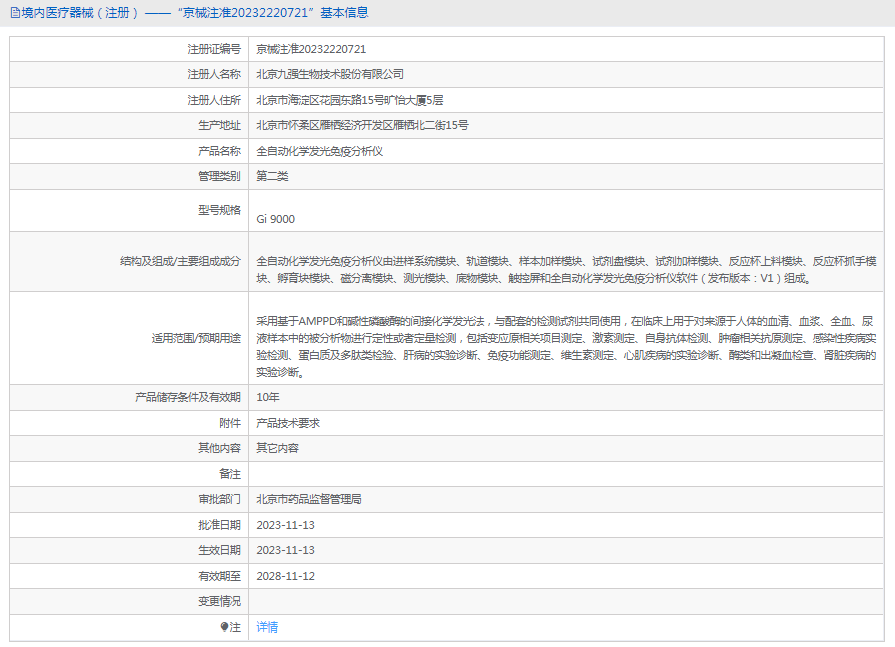Select the 注册证编号 row label
Image resolution: width=895 pixels, height=647 pixels.
point(214,49)
